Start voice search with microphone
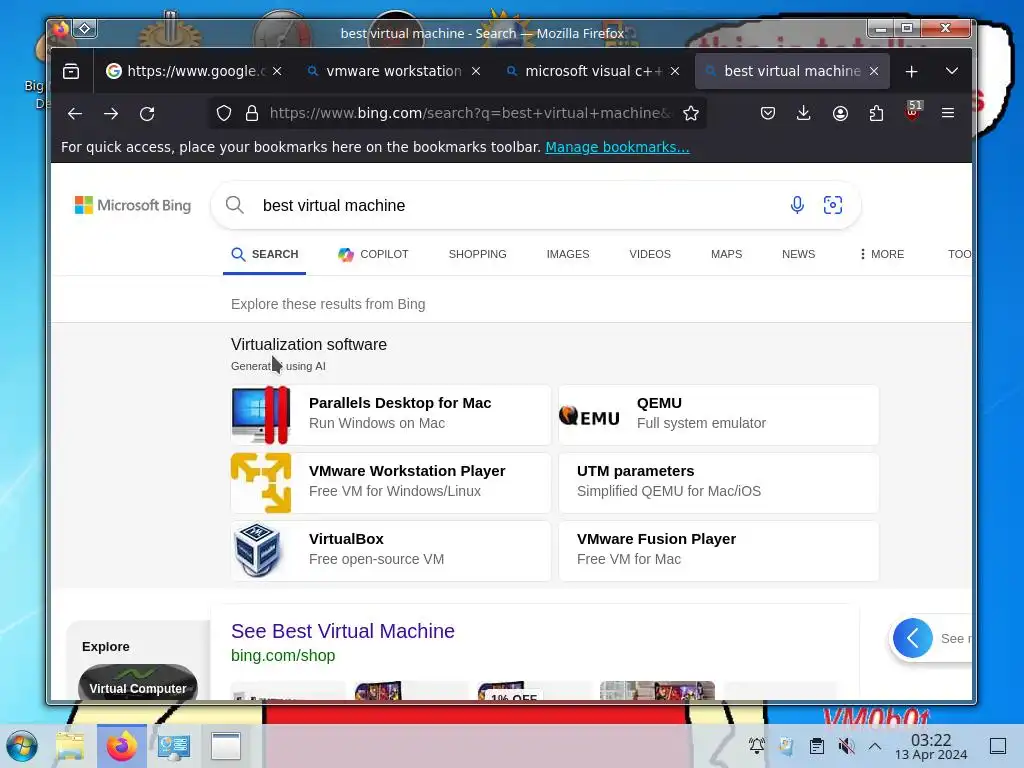The width and height of the screenshot is (1024, 768). [x=797, y=205]
